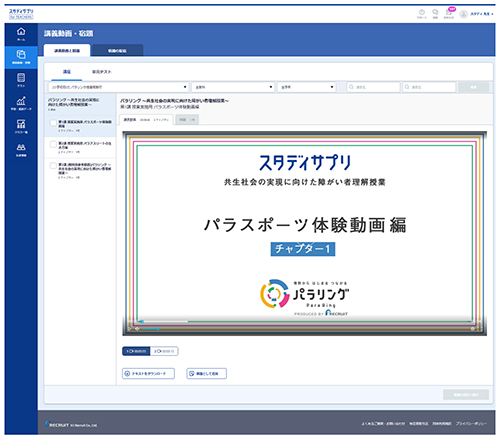Click the video title slide thumbnail
This screenshot has width=500, height=437.
pyautogui.click(x=305, y=233)
